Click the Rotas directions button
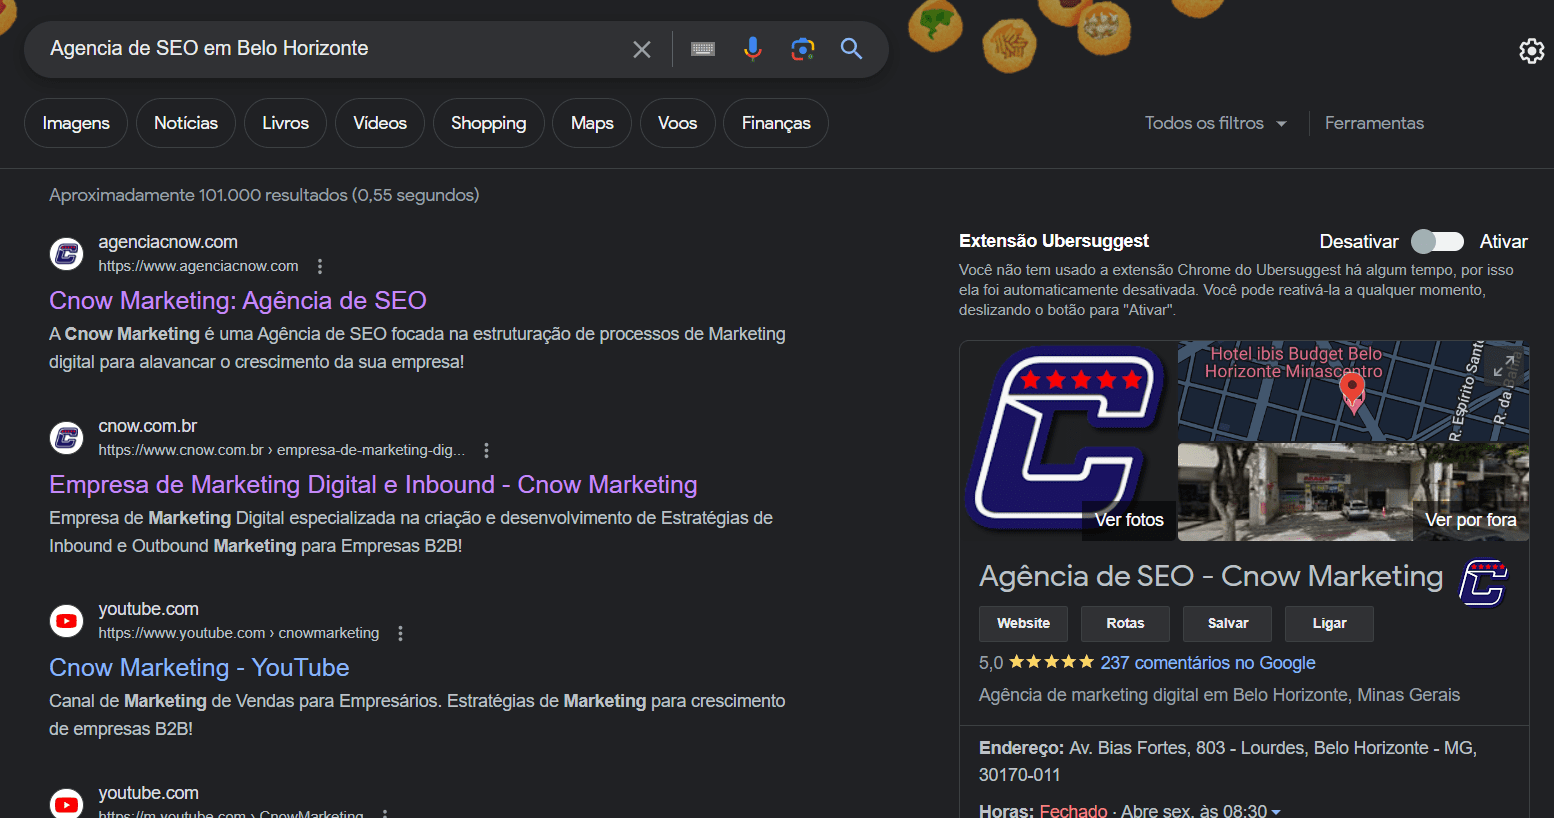The image size is (1554, 818). 1125,623
